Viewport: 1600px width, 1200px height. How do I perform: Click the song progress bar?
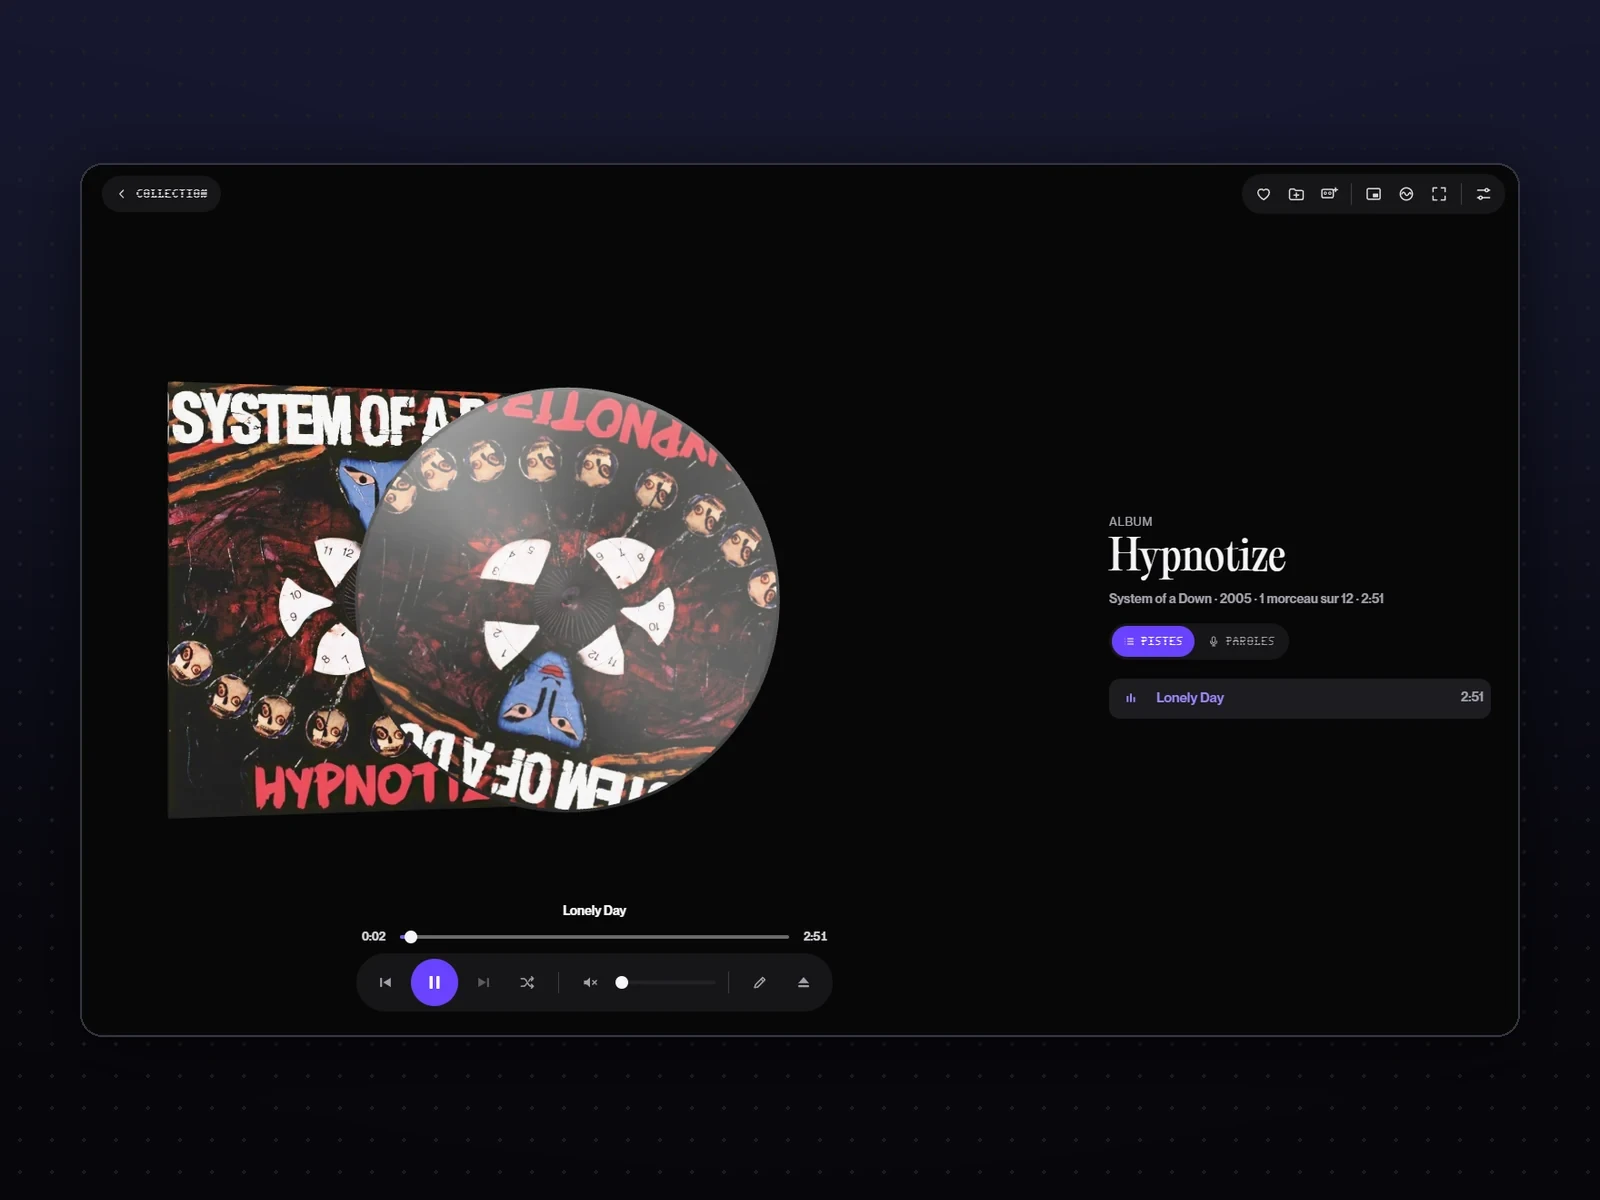[x=595, y=937]
